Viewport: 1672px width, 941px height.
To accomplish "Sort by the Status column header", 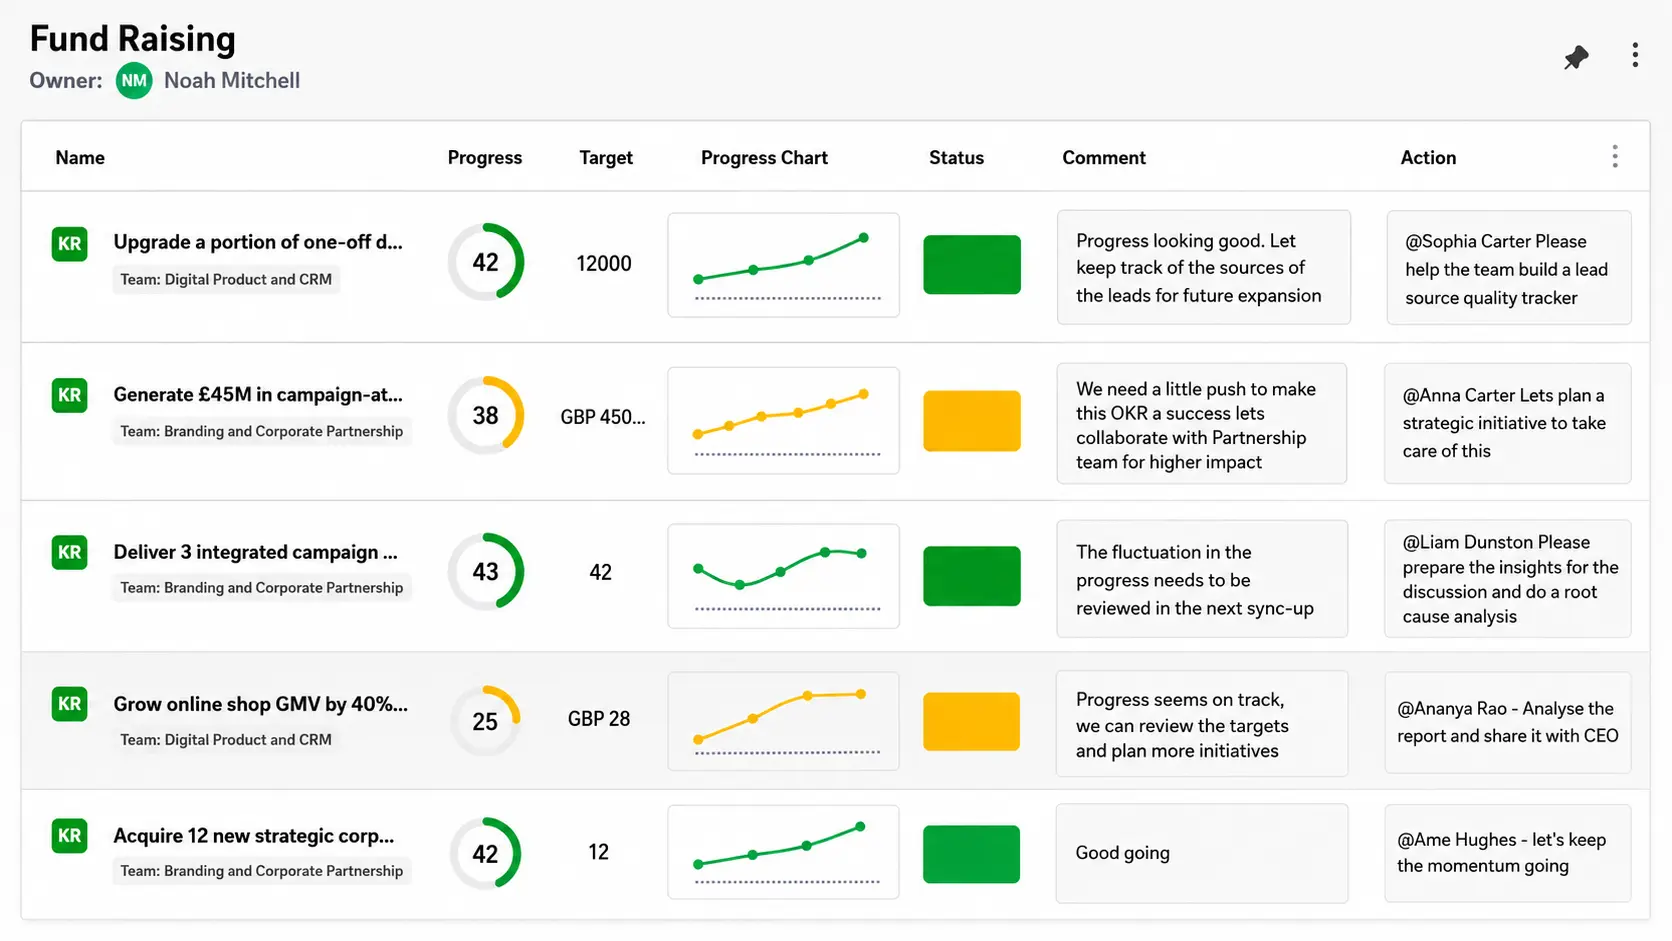I will tap(956, 158).
